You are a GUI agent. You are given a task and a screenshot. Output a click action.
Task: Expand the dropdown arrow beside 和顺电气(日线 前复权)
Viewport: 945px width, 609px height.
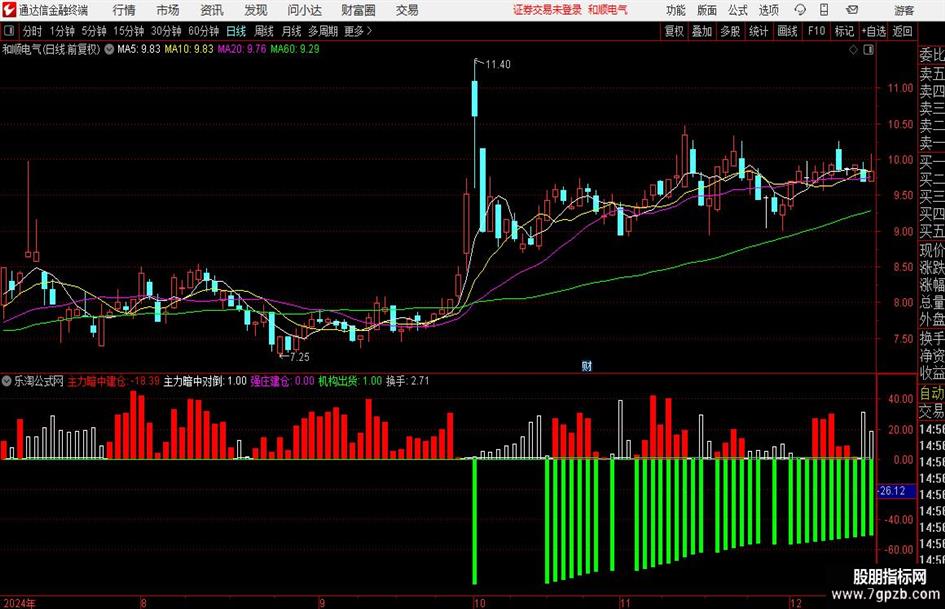[109, 49]
